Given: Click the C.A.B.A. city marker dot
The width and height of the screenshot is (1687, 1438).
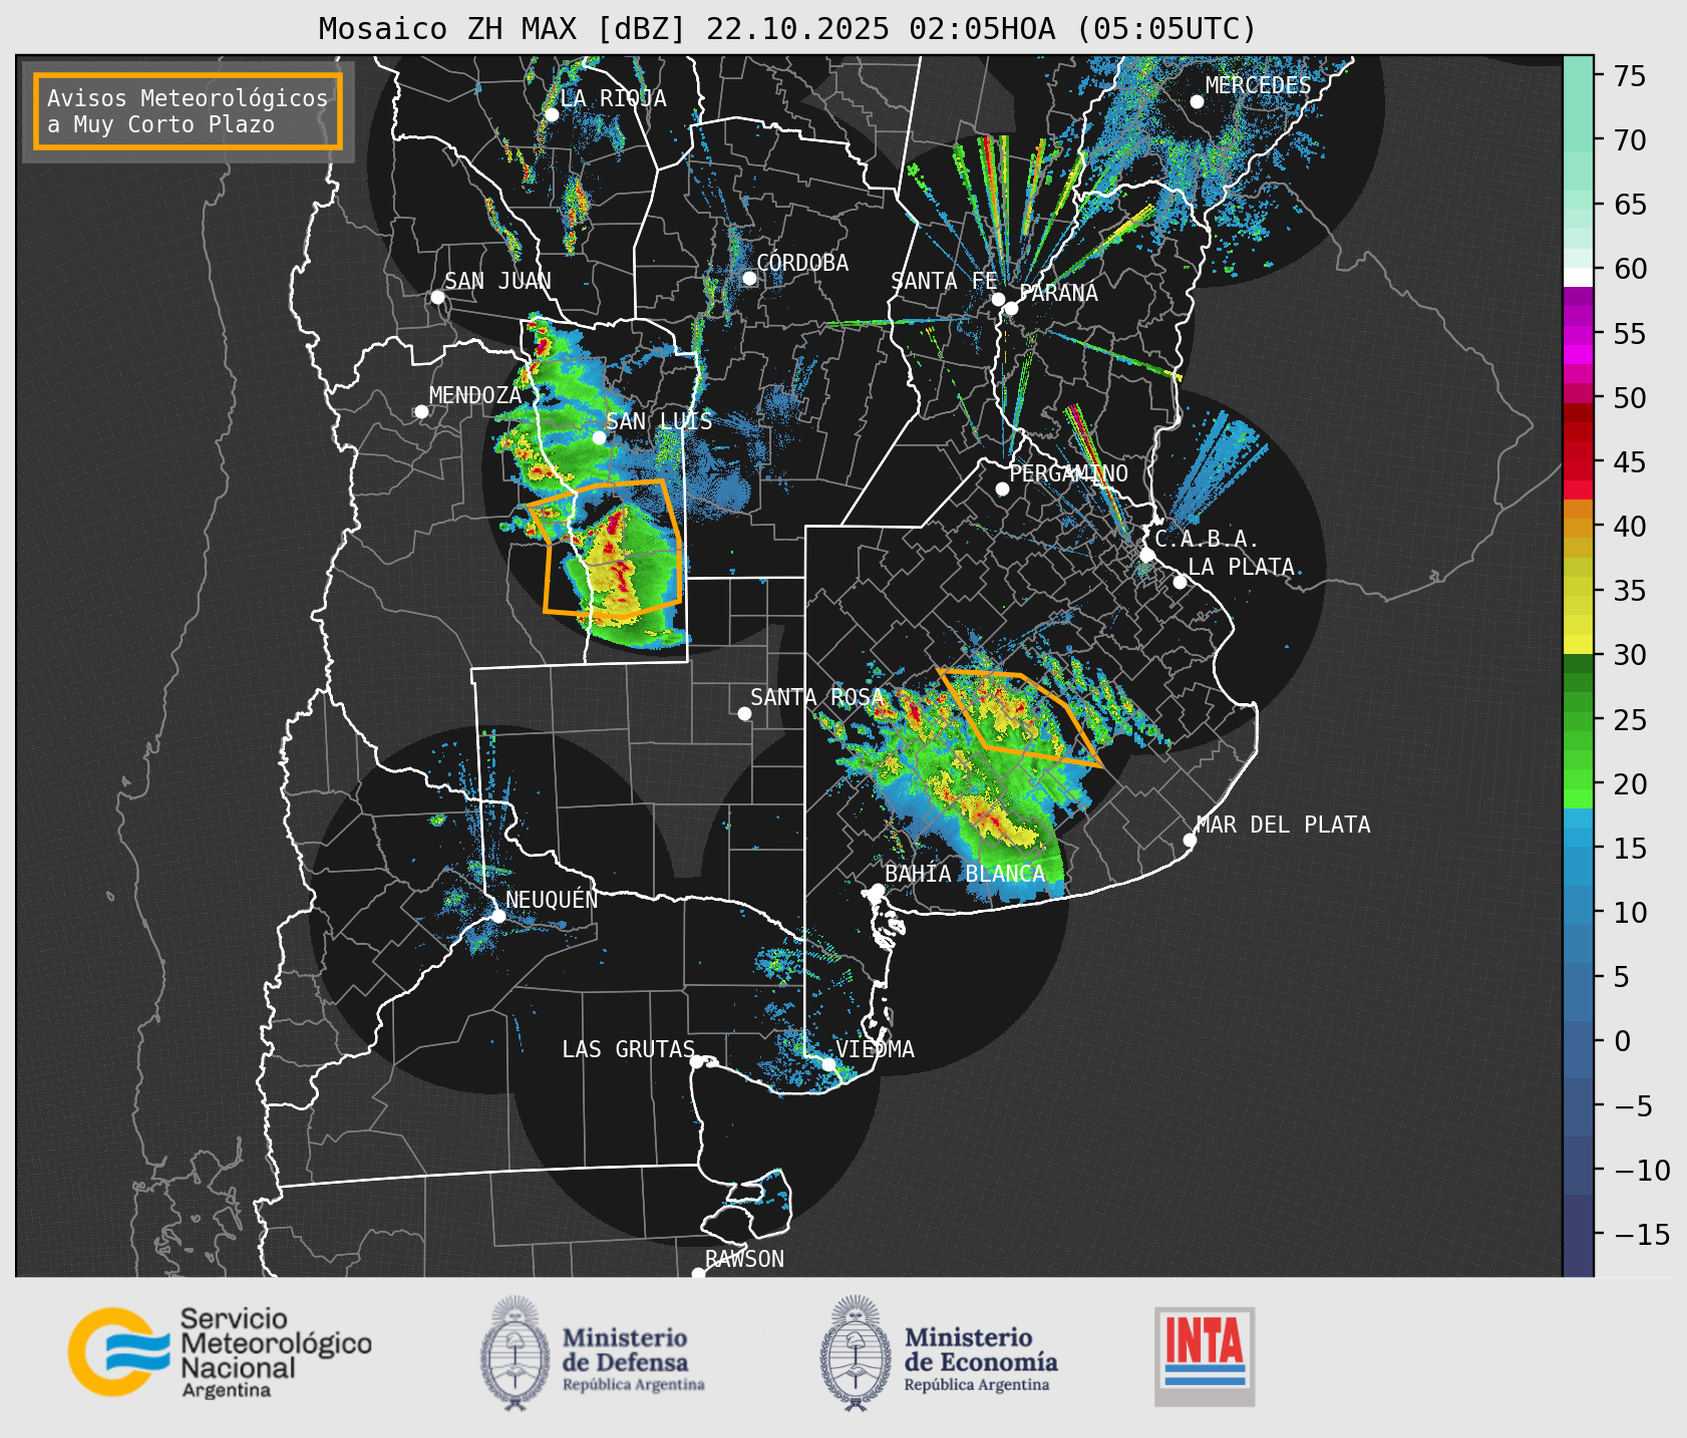Looking at the screenshot, I should 1147,555.
